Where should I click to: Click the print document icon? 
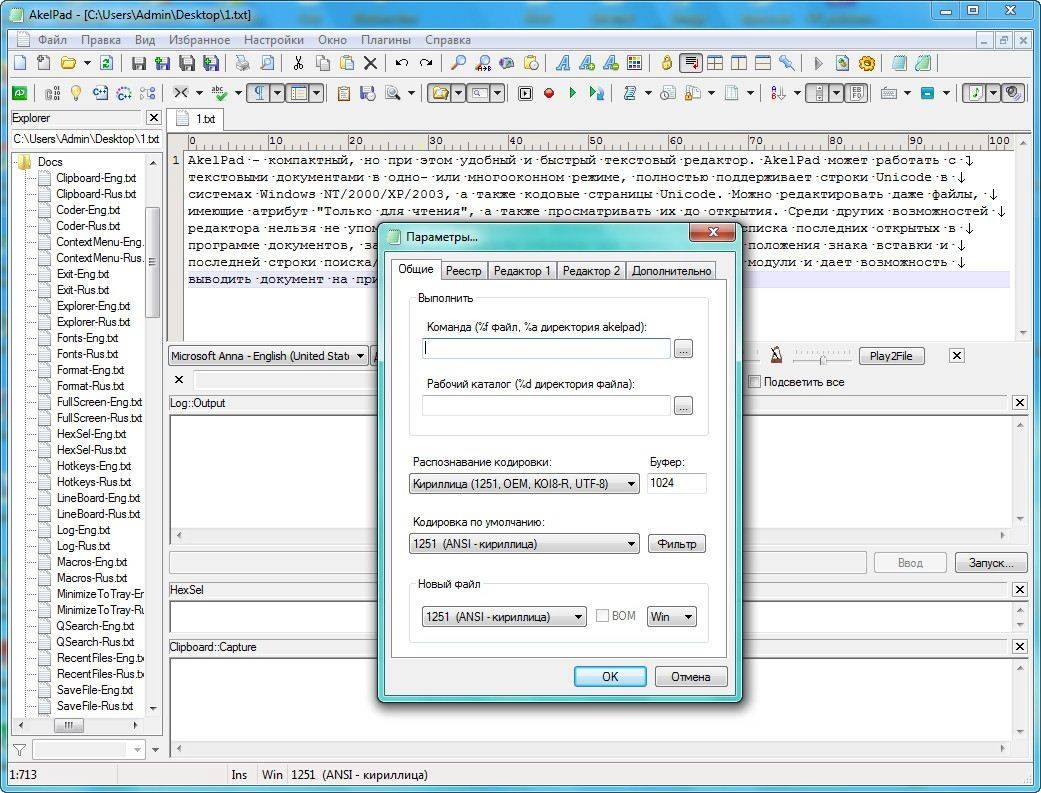[243, 63]
